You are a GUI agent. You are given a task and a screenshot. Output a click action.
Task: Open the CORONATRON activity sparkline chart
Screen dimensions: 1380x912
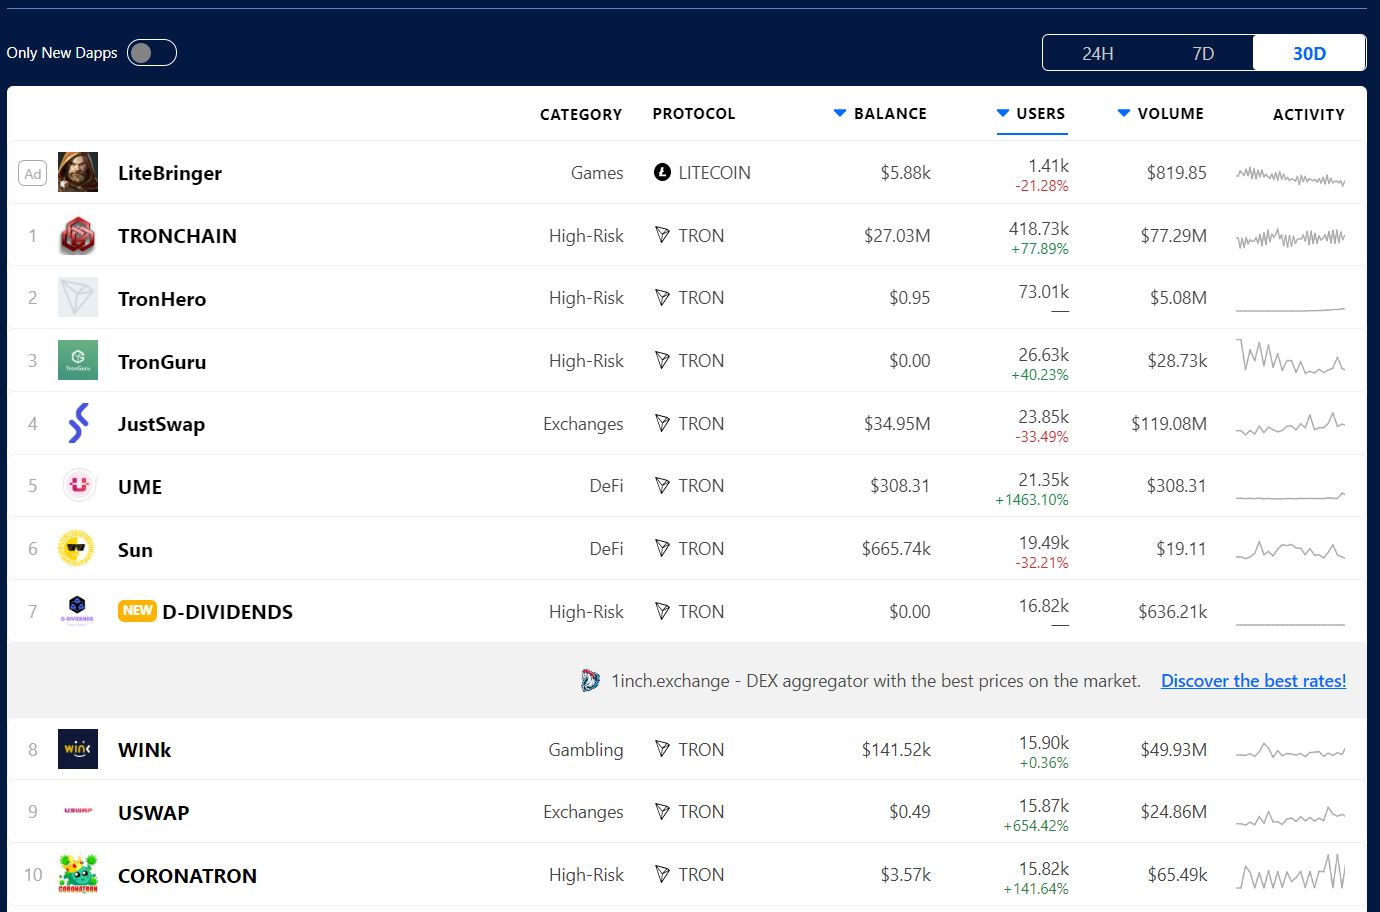[1291, 872]
